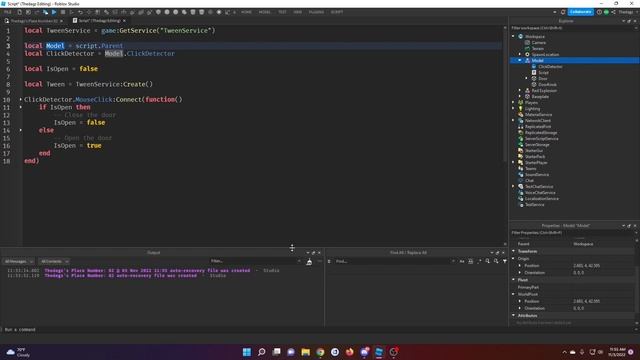Open the HOME ribbon tab
The image size is (640, 360).
click(246, 12)
